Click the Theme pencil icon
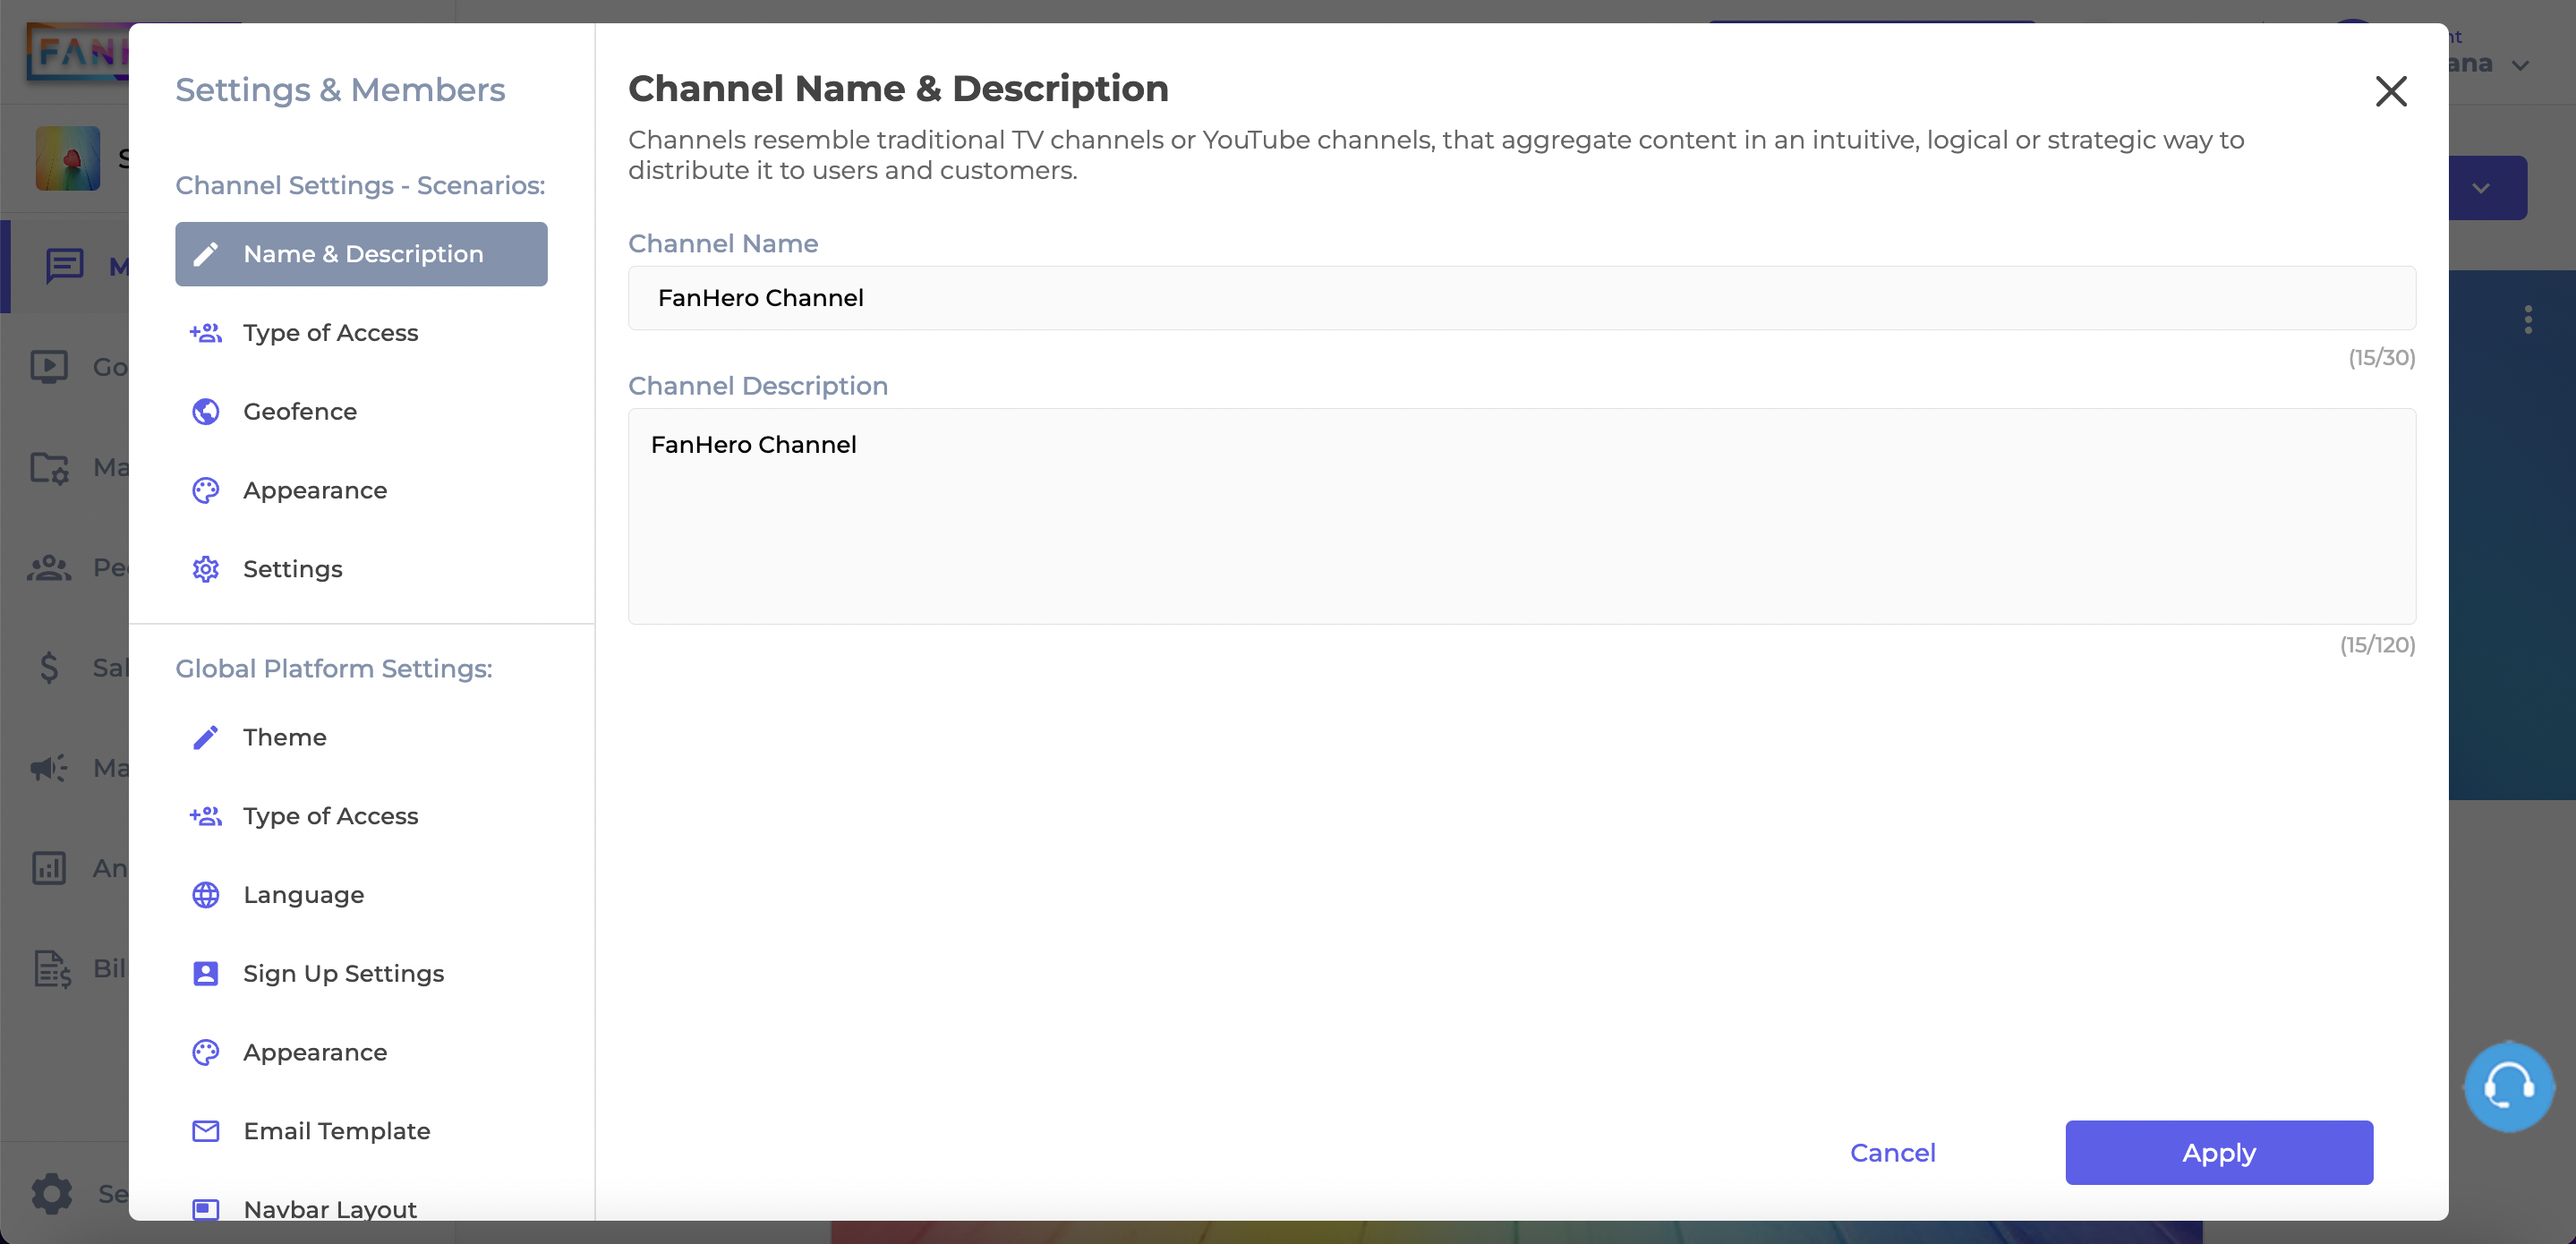 click(x=206, y=737)
